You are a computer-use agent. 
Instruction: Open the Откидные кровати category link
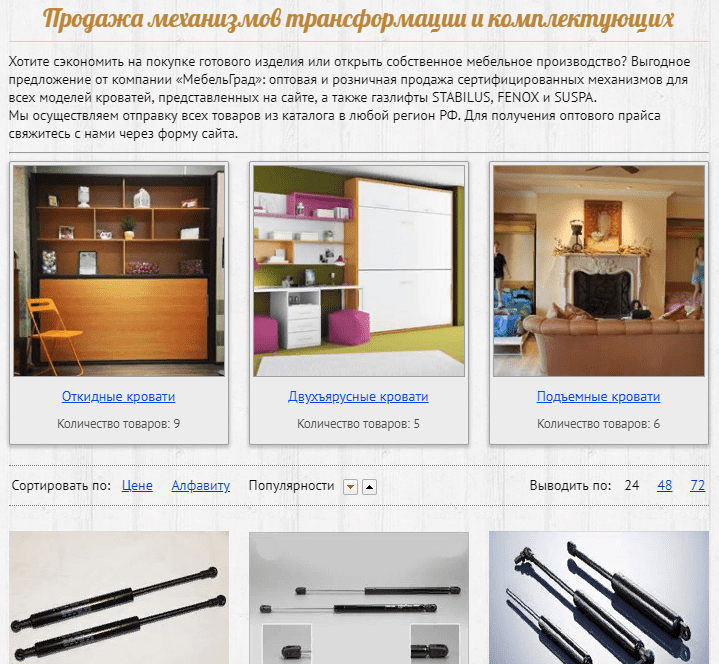click(x=118, y=396)
